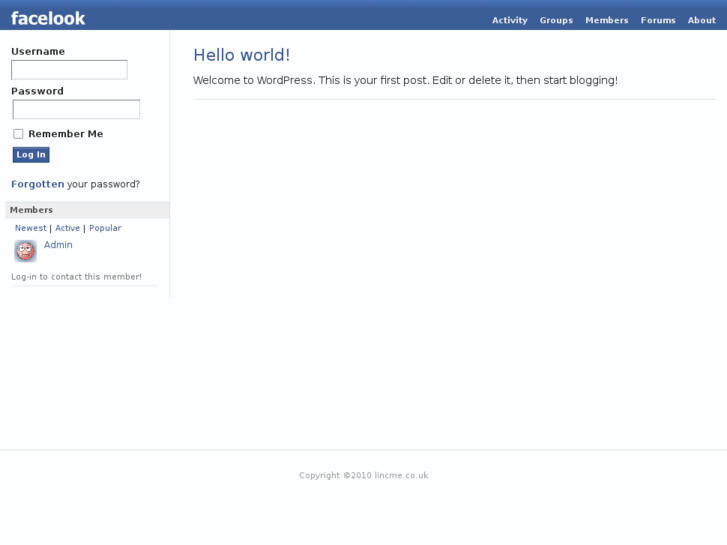Go to the Members navigation item

click(x=606, y=20)
